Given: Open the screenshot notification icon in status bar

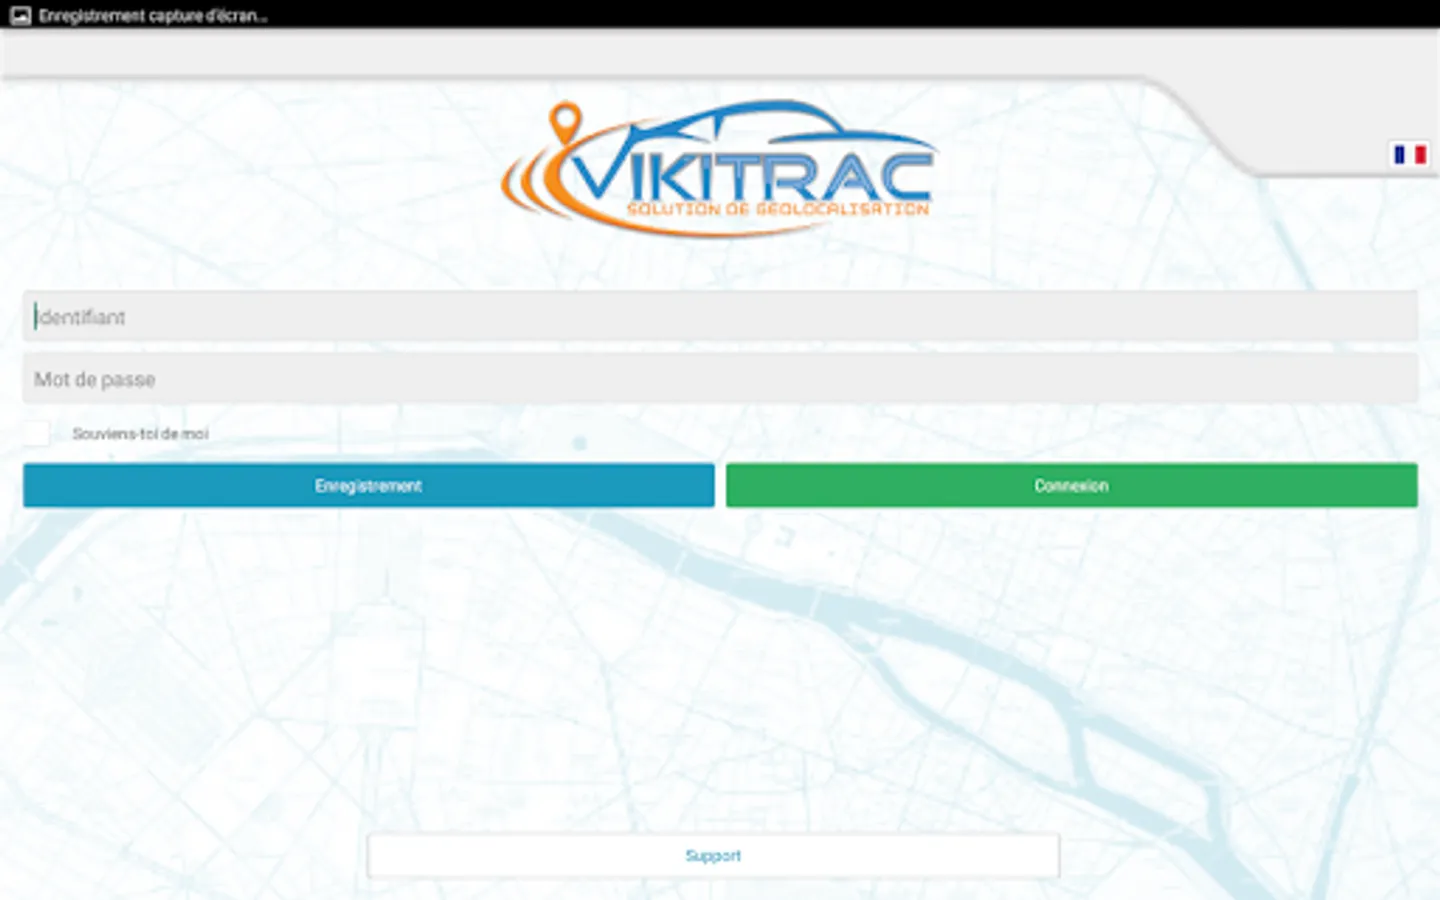Looking at the screenshot, I should (20, 15).
